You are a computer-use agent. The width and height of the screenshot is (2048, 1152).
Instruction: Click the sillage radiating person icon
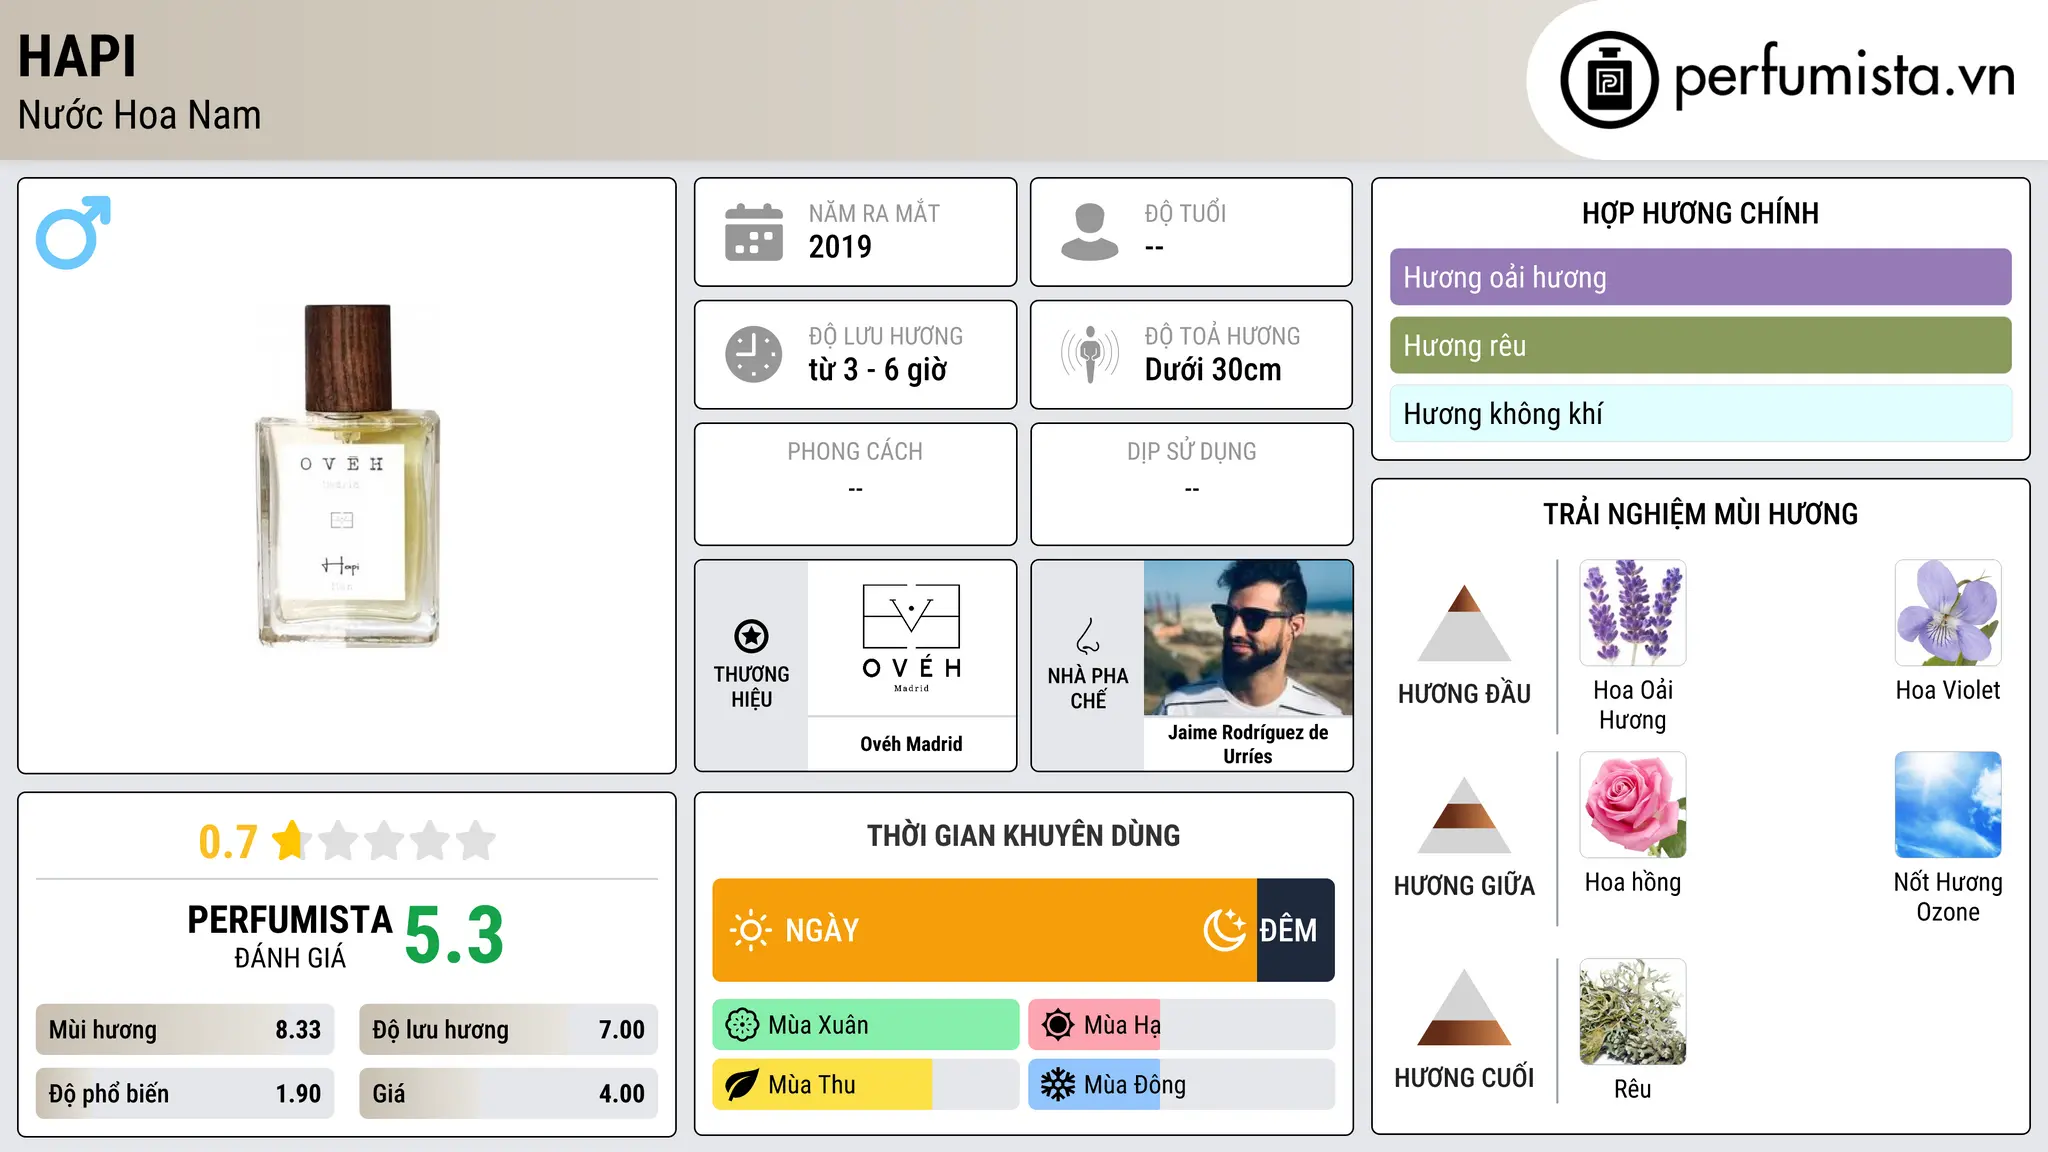(1090, 354)
